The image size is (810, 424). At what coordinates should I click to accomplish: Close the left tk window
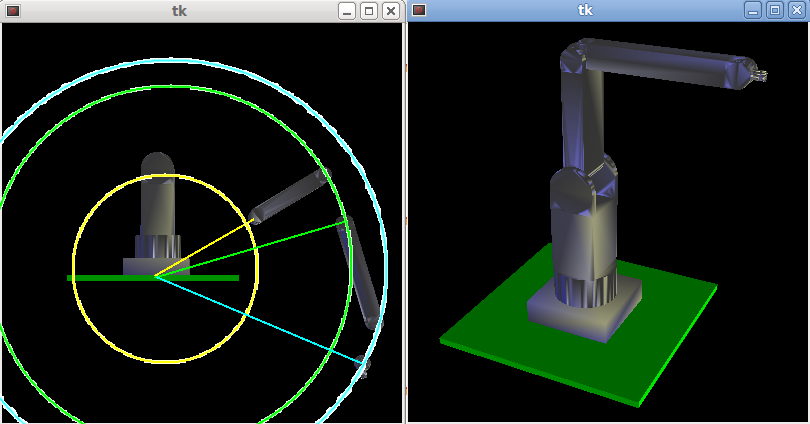click(x=391, y=11)
